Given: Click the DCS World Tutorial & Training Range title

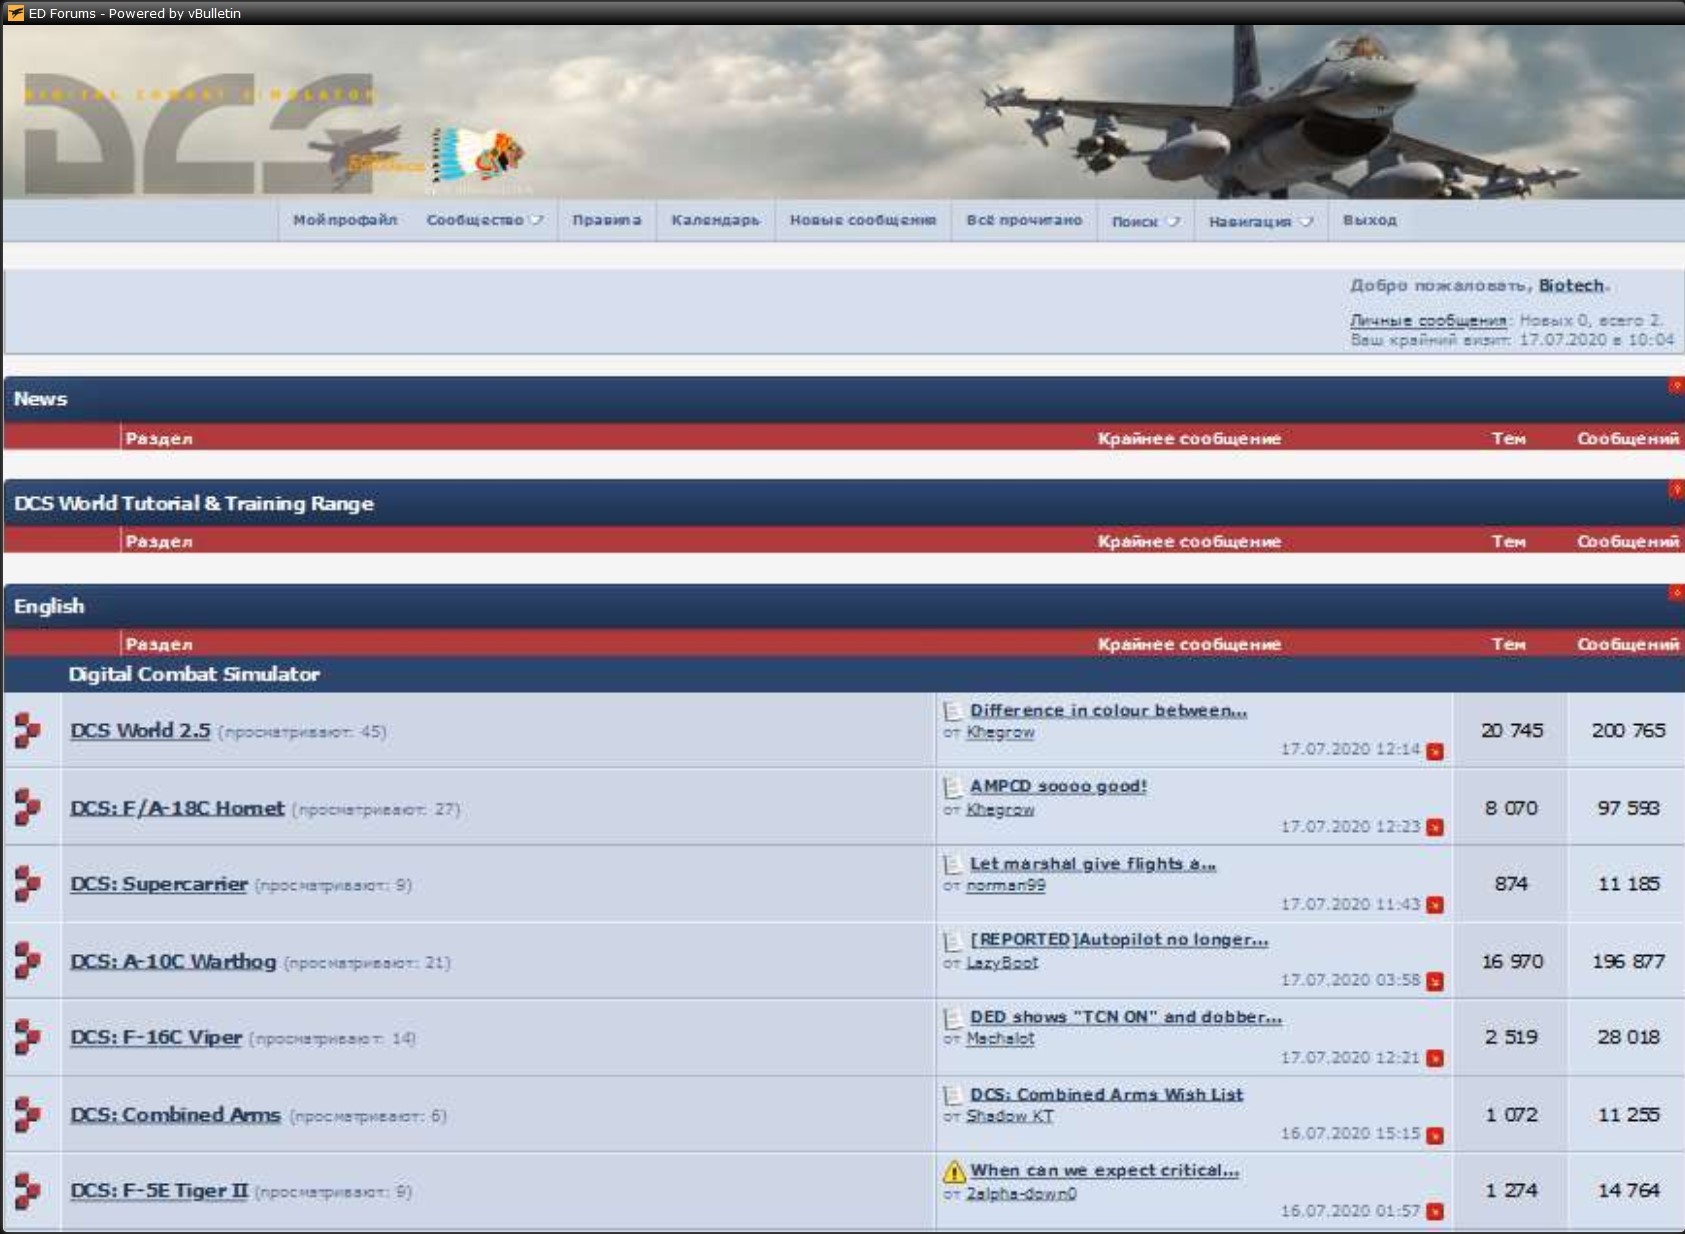Looking at the screenshot, I should pyautogui.click(x=194, y=503).
